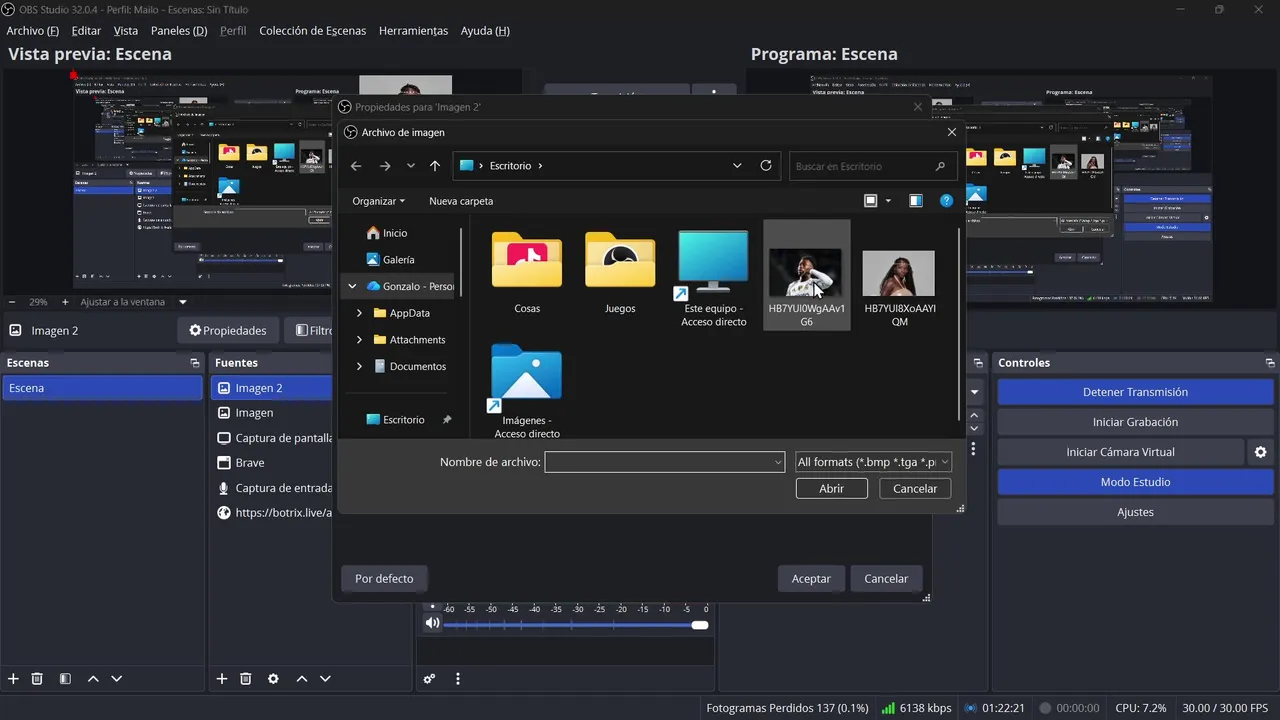
Task: Expand the Attachments folder node
Action: (360, 340)
